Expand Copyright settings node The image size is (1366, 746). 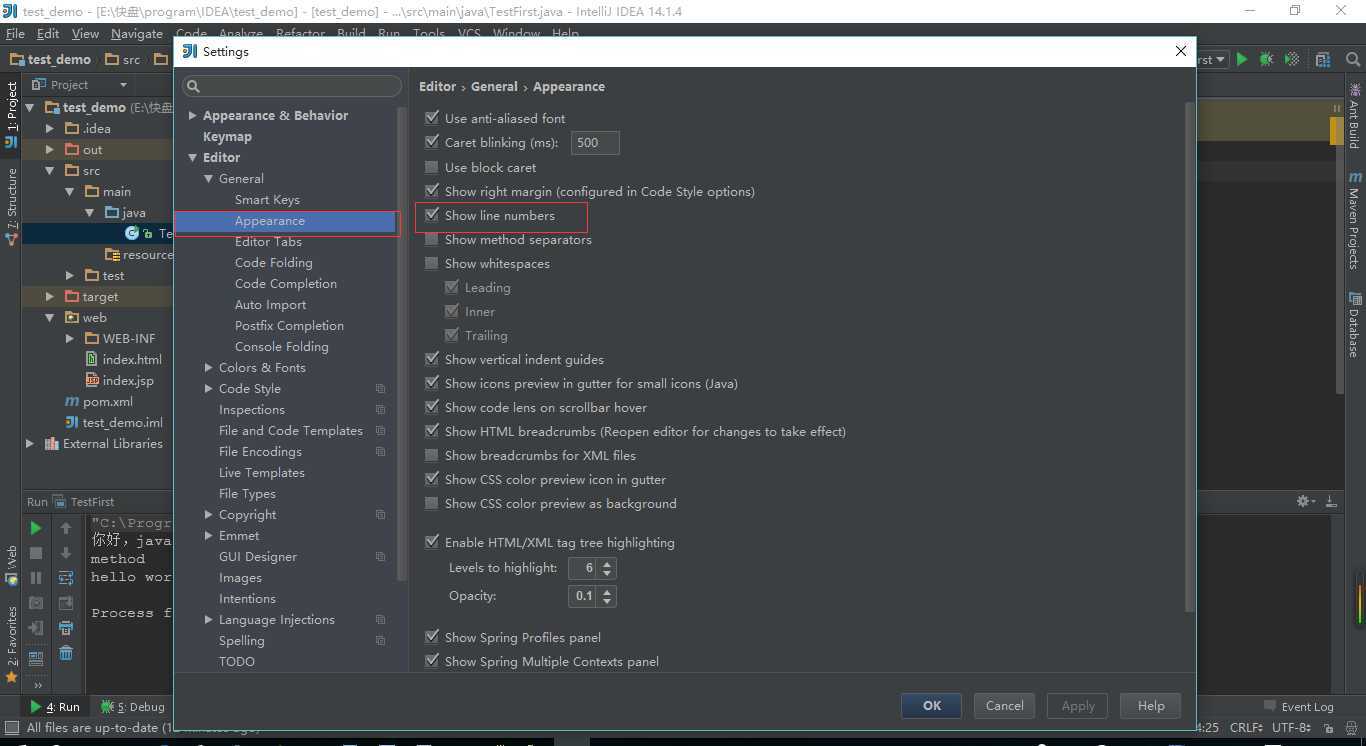pyautogui.click(x=208, y=515)
